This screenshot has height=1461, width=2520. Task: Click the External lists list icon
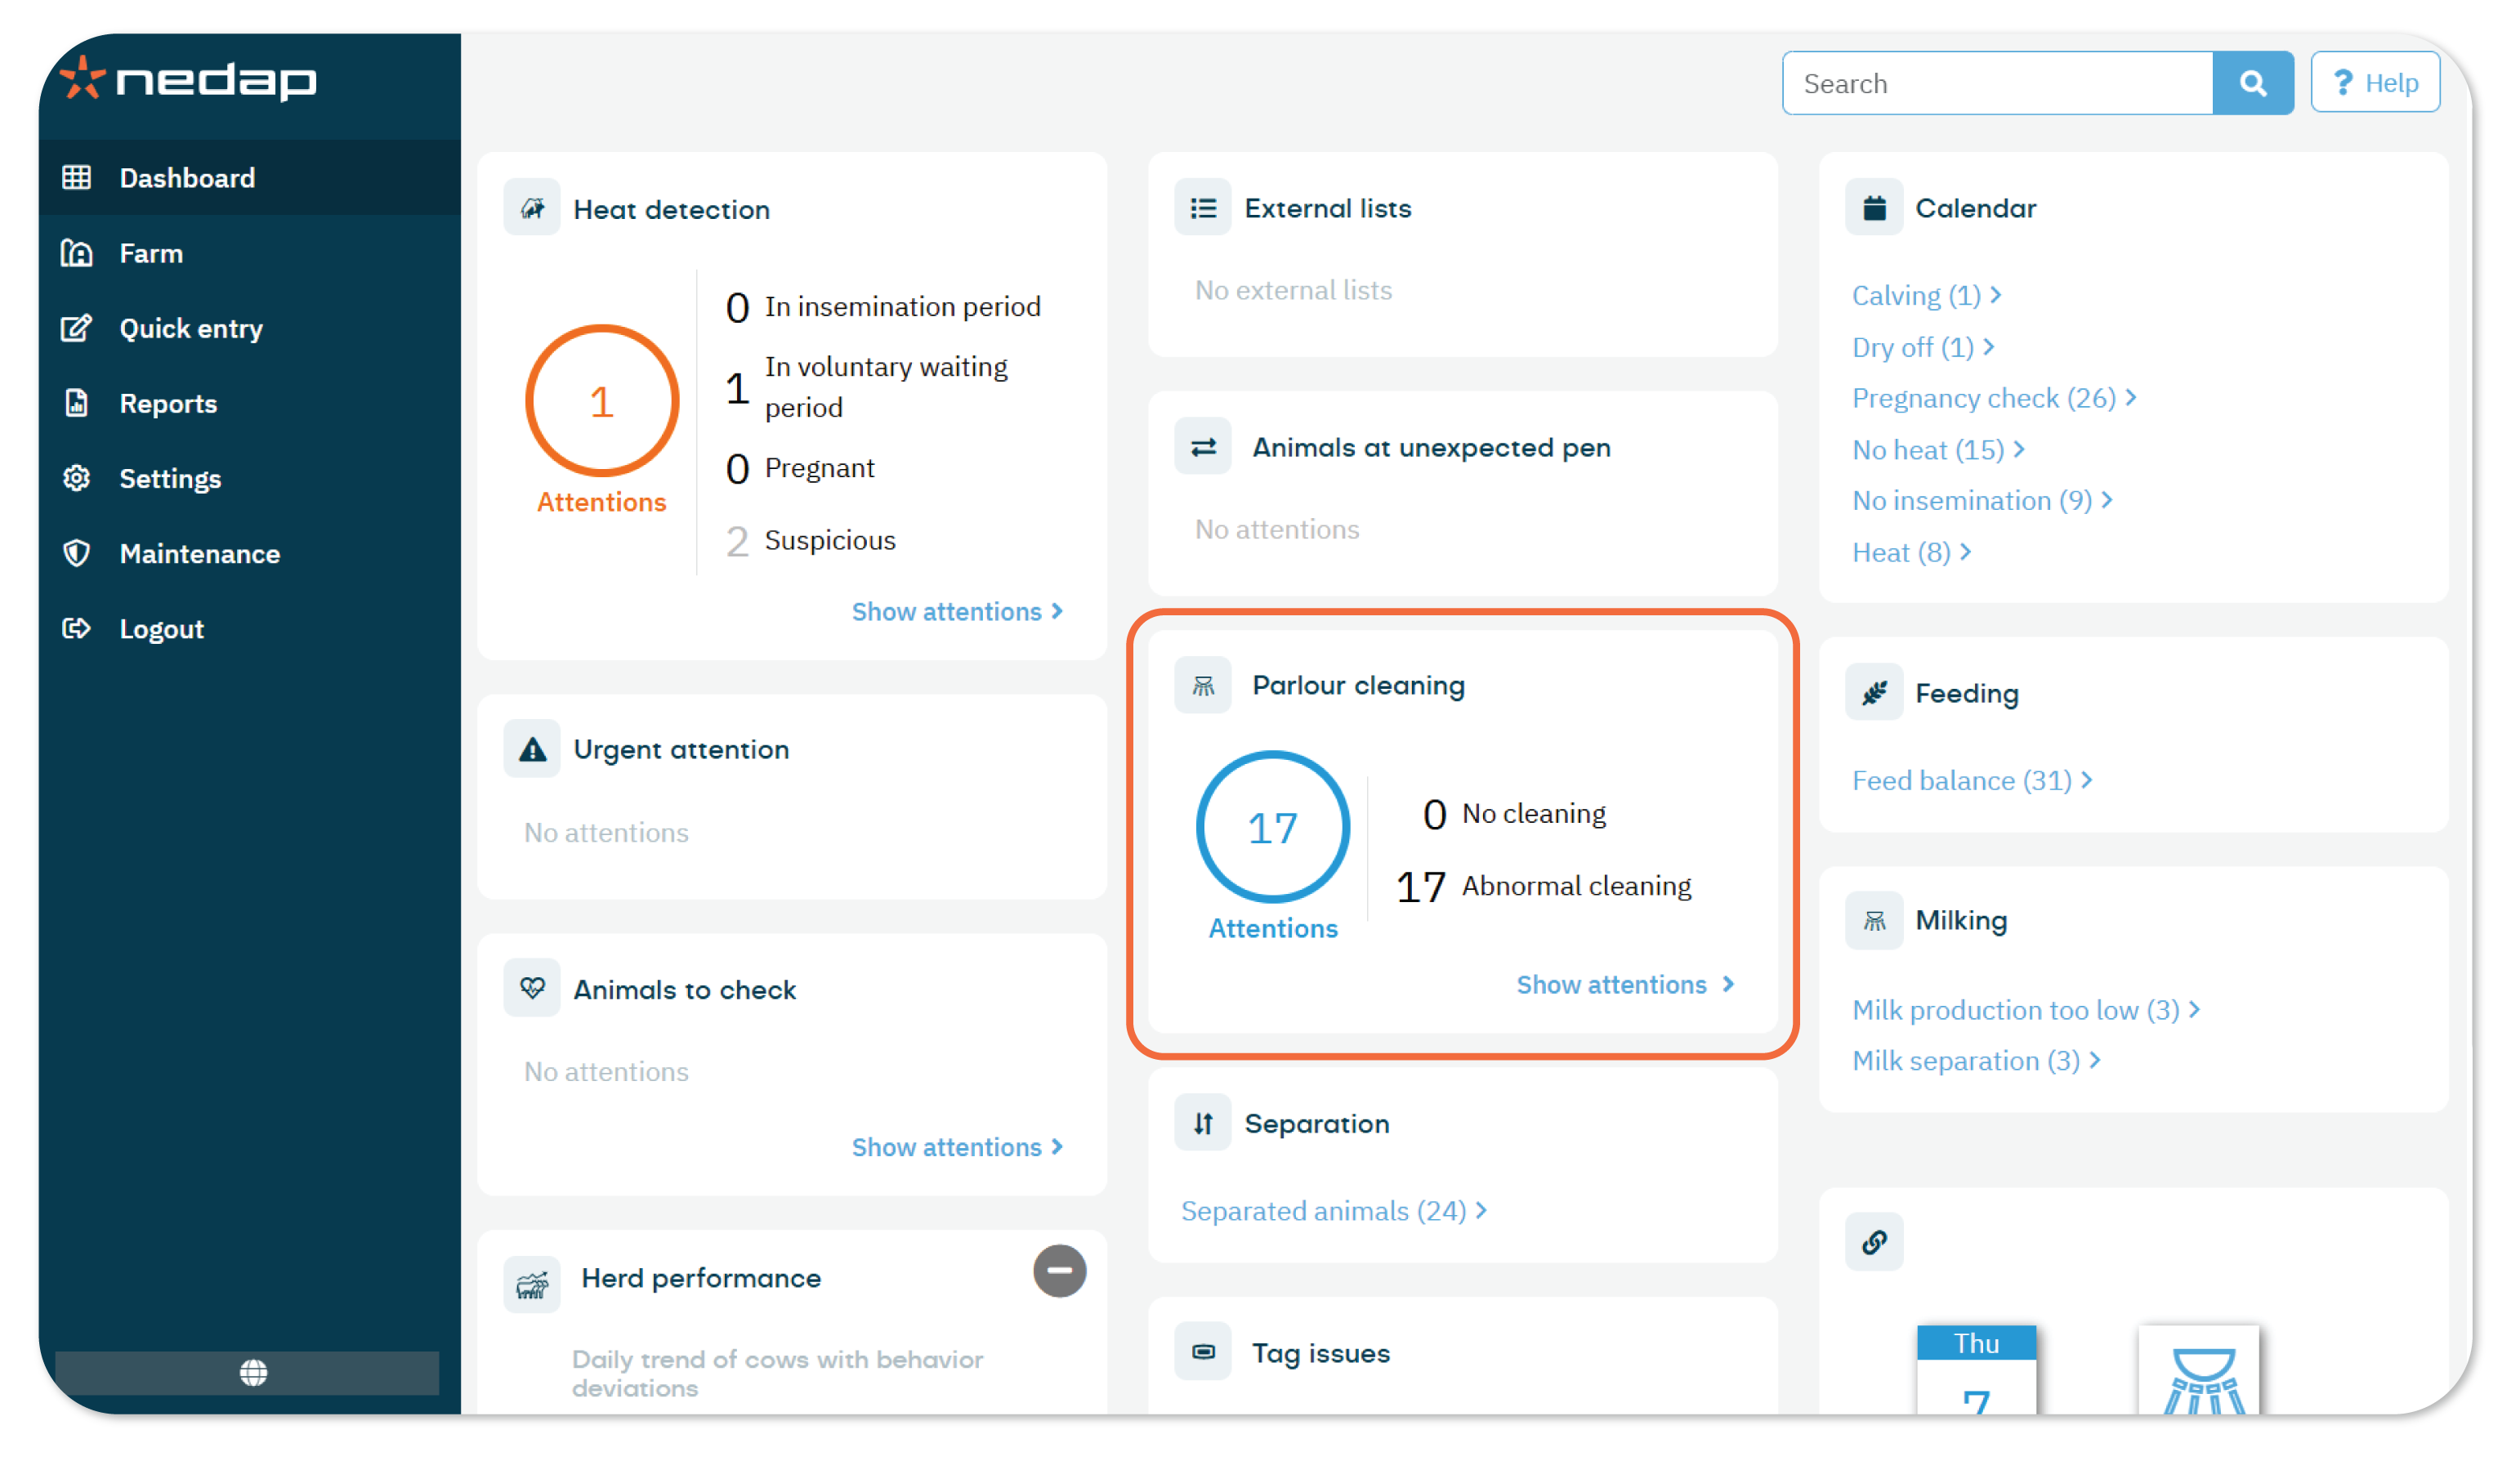(1203, 208)
